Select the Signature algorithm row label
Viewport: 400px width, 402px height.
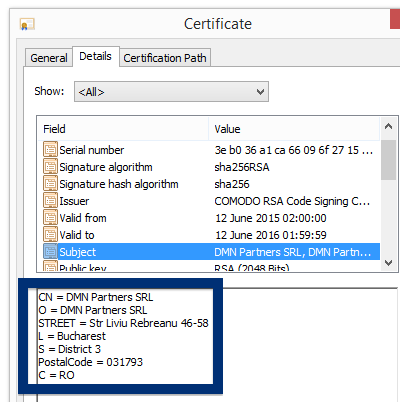coord(106,167)
